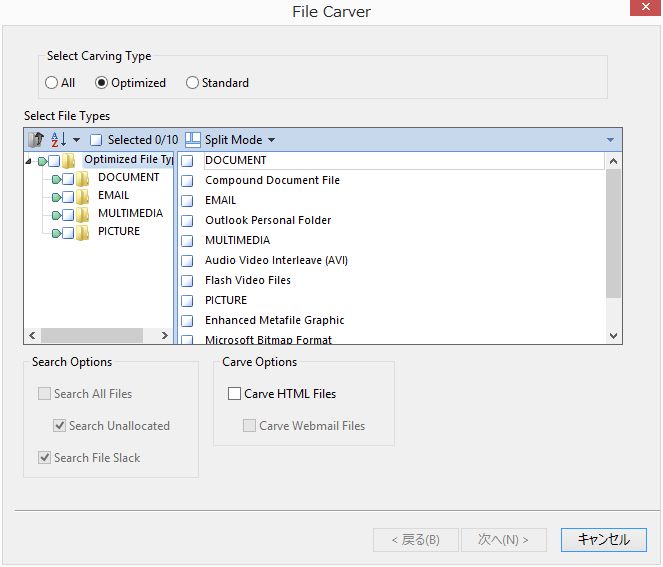Check the DOCUMENT tree folder checkbox
Viewport: 663px width, 567px height.
coord(68,179)
